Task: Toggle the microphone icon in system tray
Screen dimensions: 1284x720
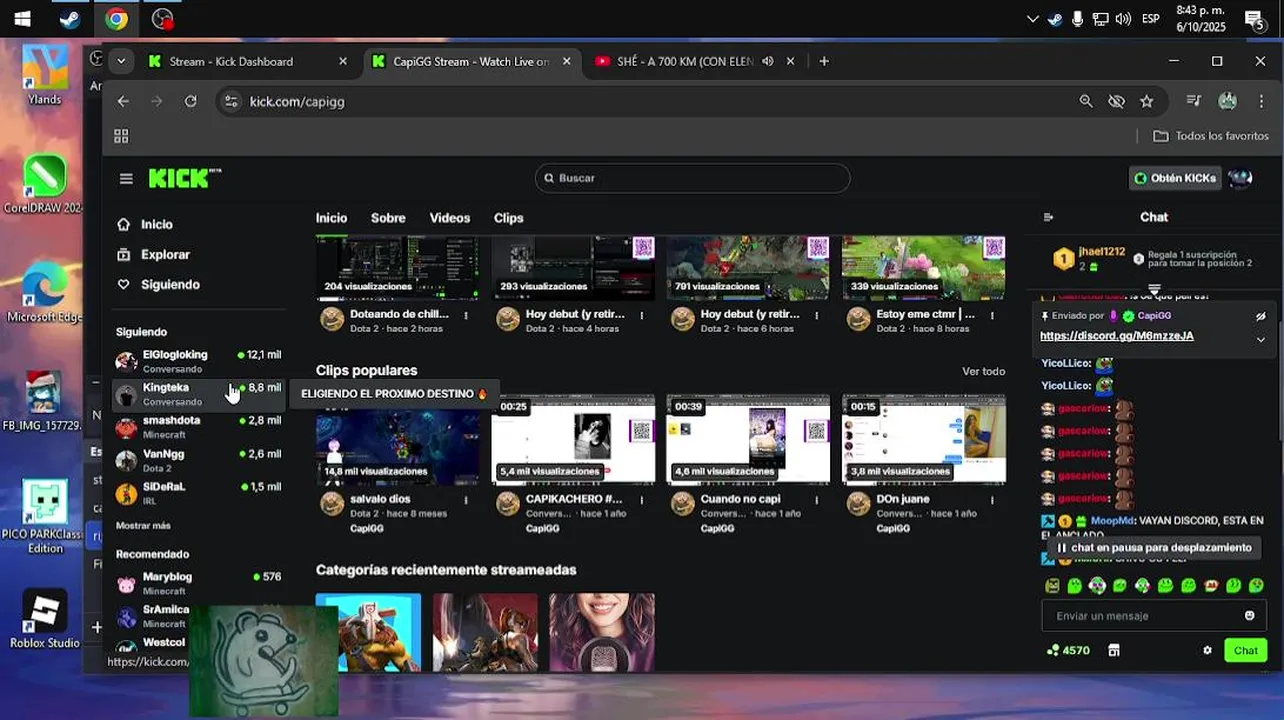Action: click(x=1078, y=19)
